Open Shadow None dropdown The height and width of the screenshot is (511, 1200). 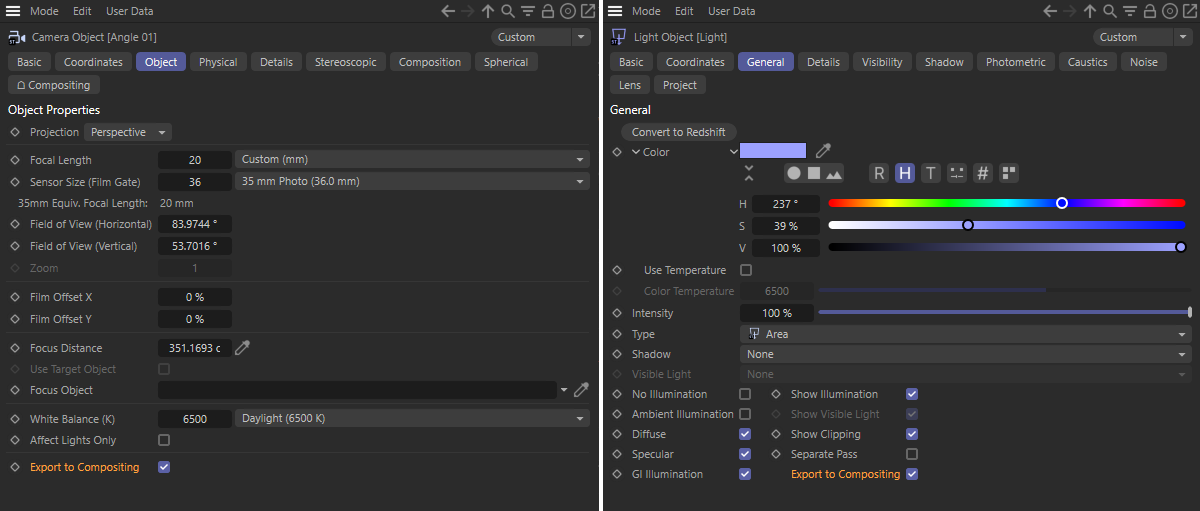pos(965,354)
